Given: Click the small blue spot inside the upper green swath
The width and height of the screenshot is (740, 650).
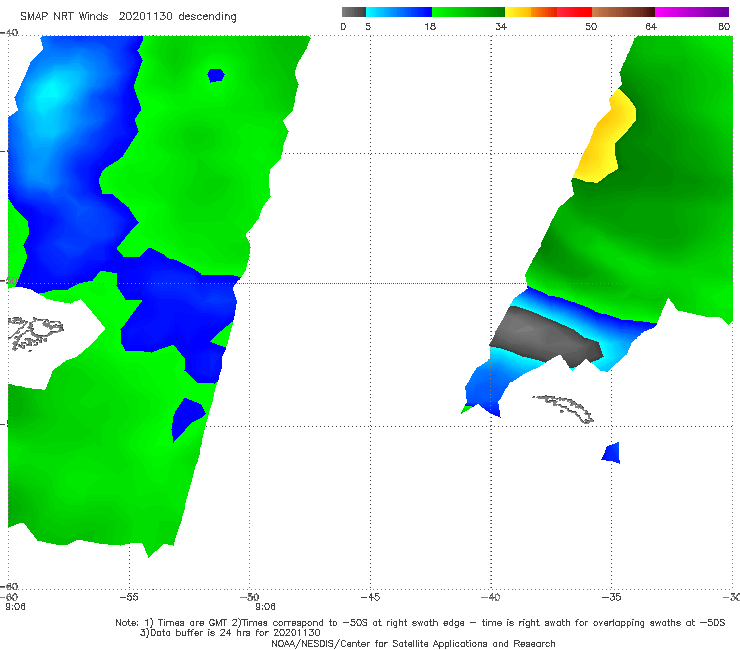Looking at the screenshot, I should pyautogui.click(x=216, y=75).
